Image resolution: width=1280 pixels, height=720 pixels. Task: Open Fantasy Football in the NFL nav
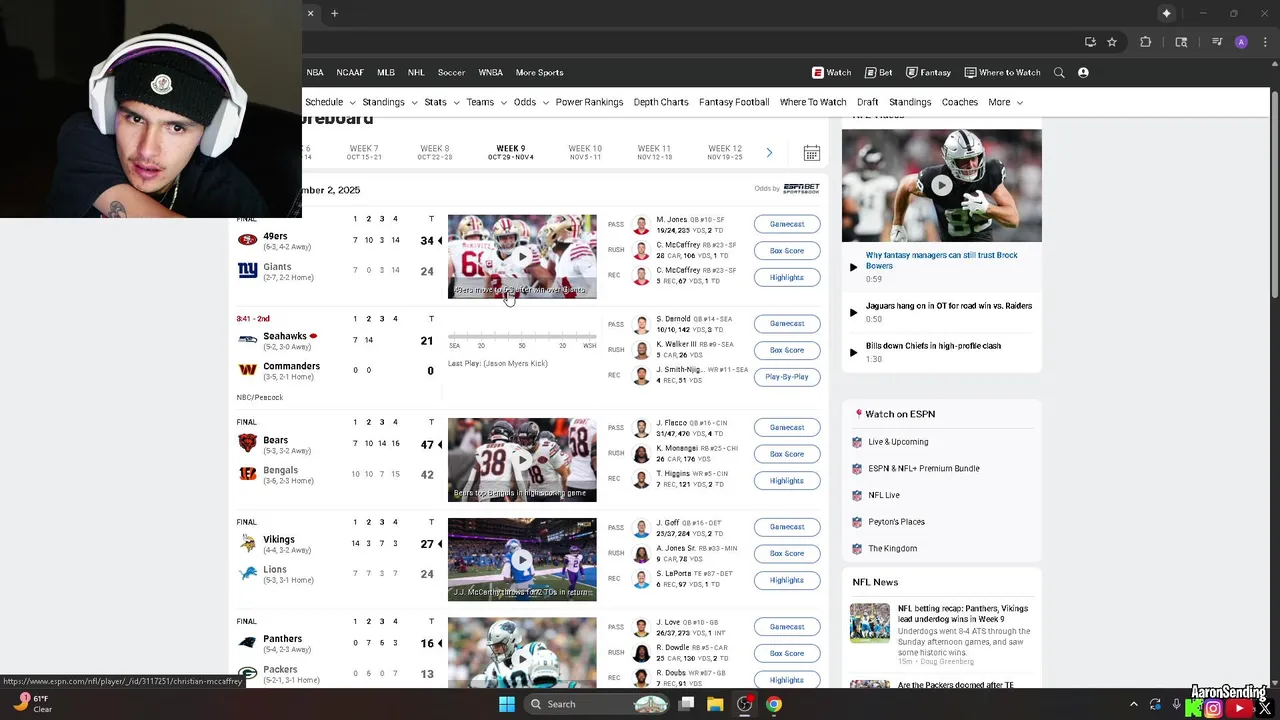pos(734,102)
